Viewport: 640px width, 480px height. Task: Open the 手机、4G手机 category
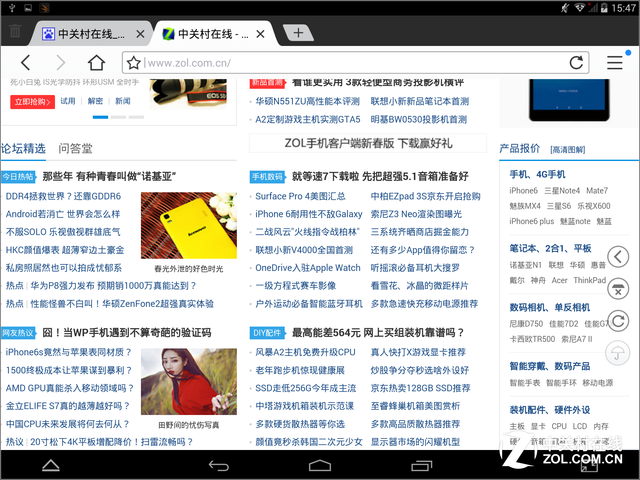[x=537, y=174]
